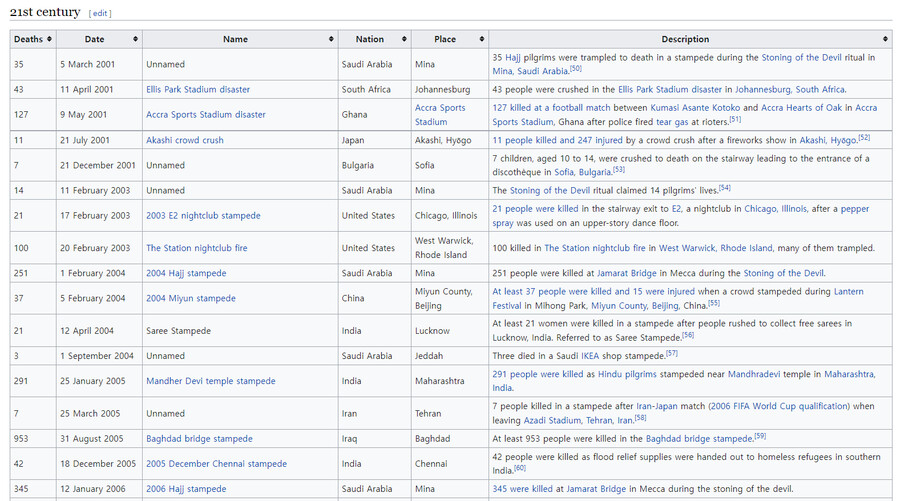Click the edit link beside 21st century
This screenshot has width=900, height=501.
point(100,14)
